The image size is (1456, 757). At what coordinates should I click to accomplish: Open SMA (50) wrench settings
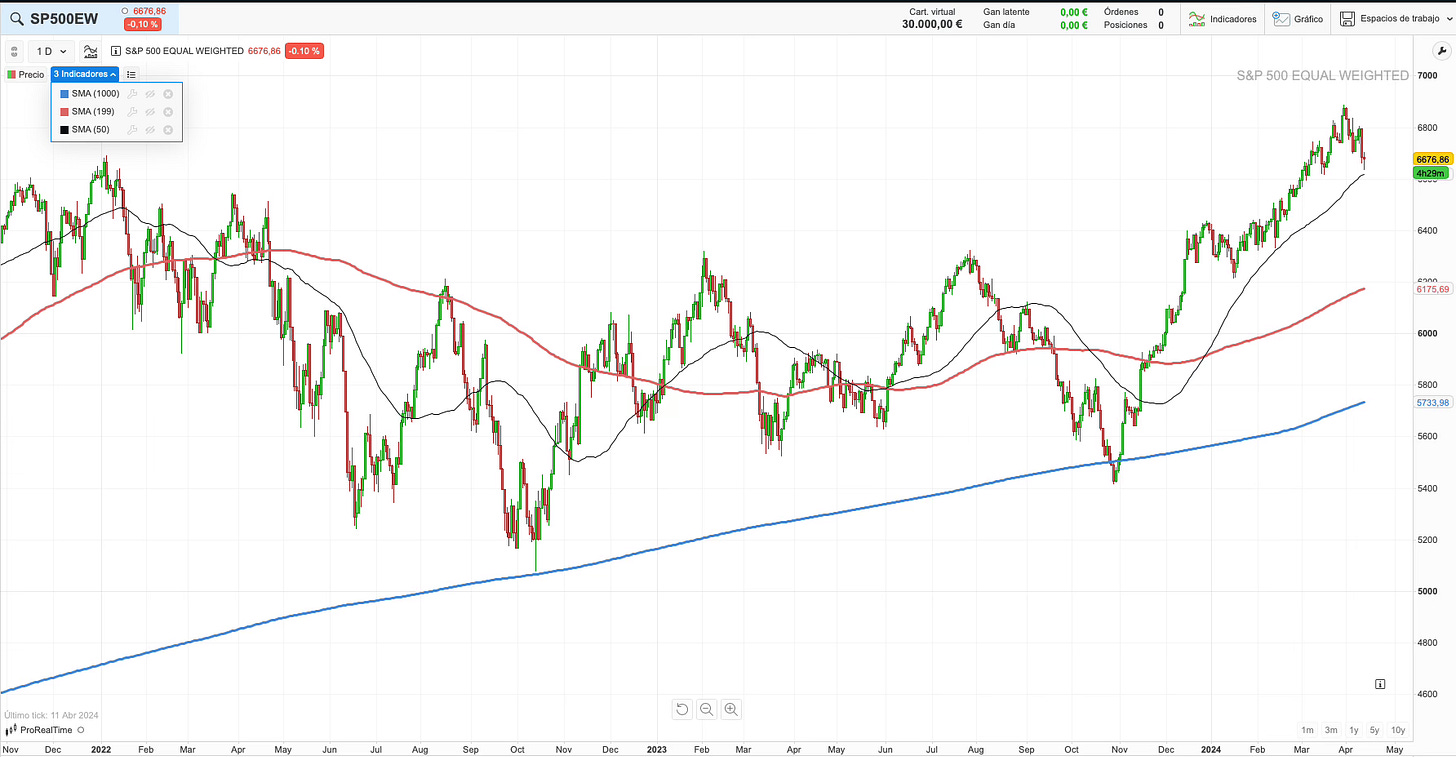(x=132, y=130)
